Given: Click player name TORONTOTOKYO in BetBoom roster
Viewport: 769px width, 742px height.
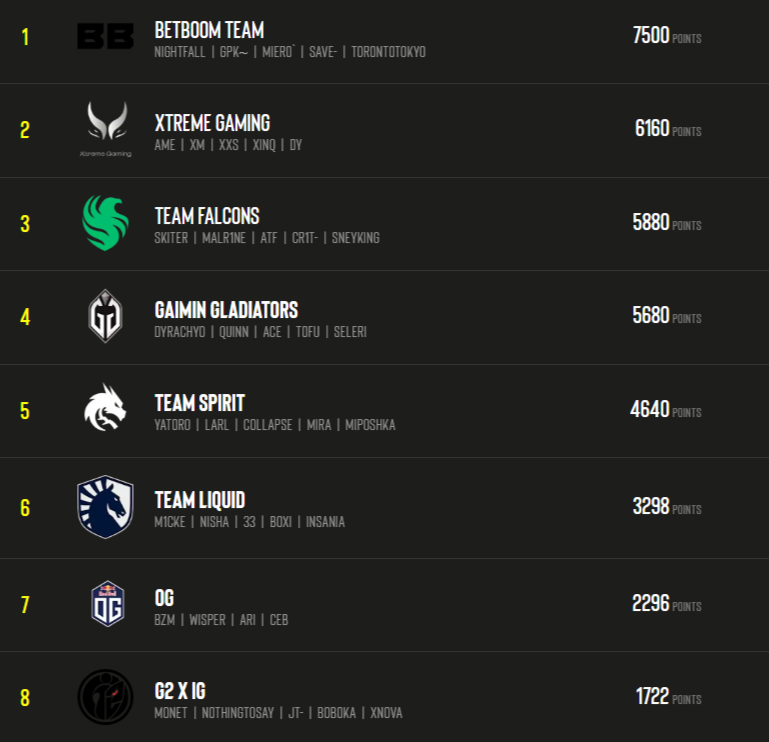Looking at the screenshot, I should point(388,52).
